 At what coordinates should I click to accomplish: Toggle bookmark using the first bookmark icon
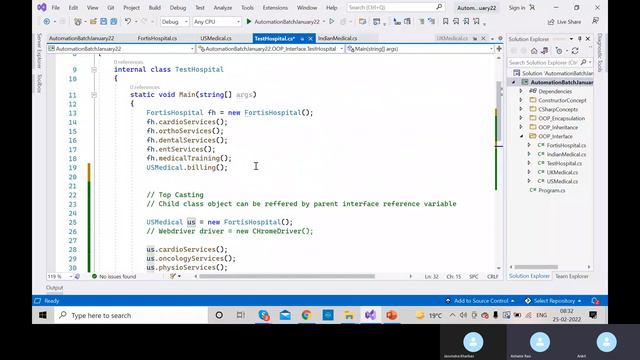click(x=445, y=22)
